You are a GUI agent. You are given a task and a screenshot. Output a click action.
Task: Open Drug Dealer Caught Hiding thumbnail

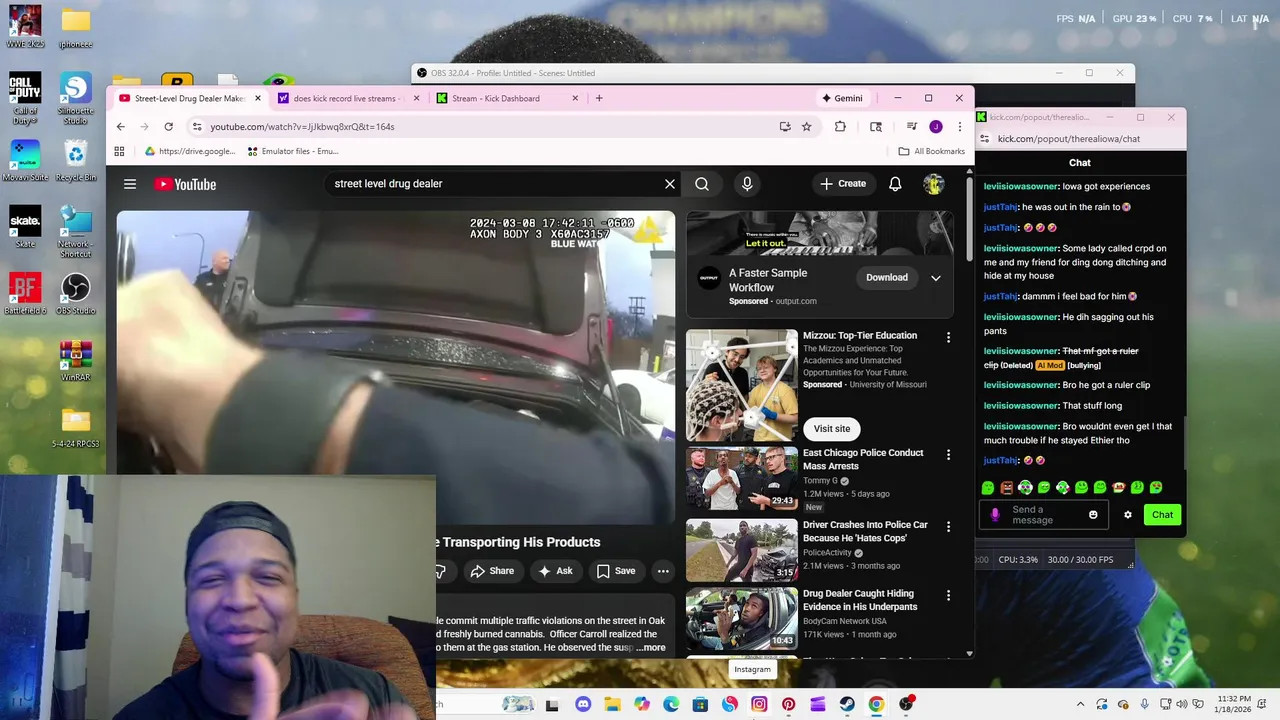pyautogui.click(x=742, y=618)
